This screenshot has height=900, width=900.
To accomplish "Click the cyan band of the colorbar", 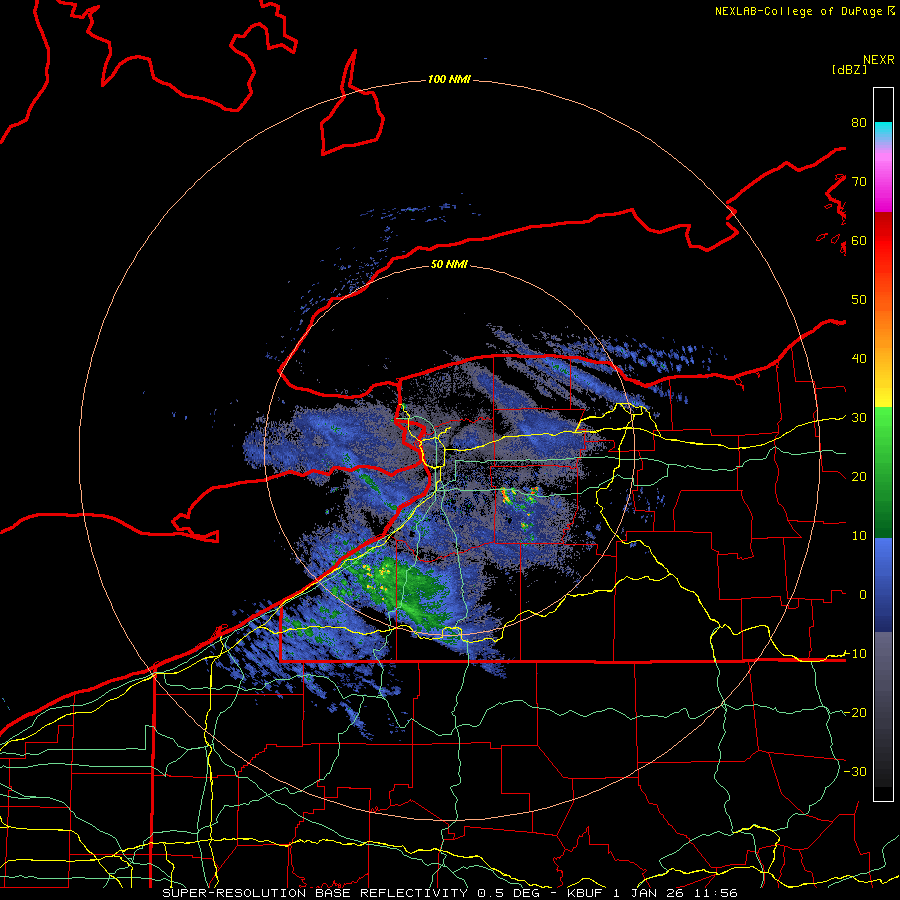I will click(883, 131).
